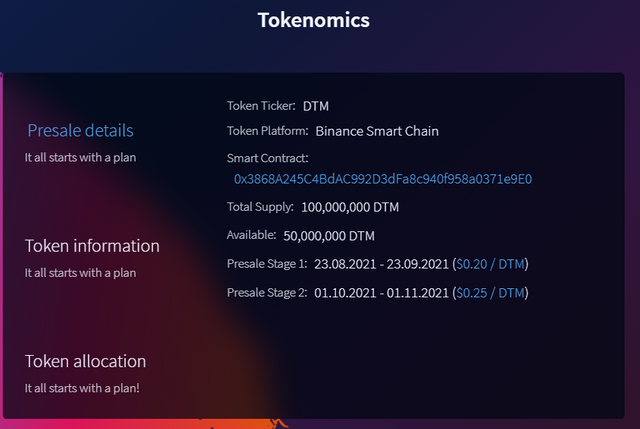This screenshot has width=640, height=429.
Task: Click the 01.10.2021 - 01.11.2021 date range
Action: 380,293
